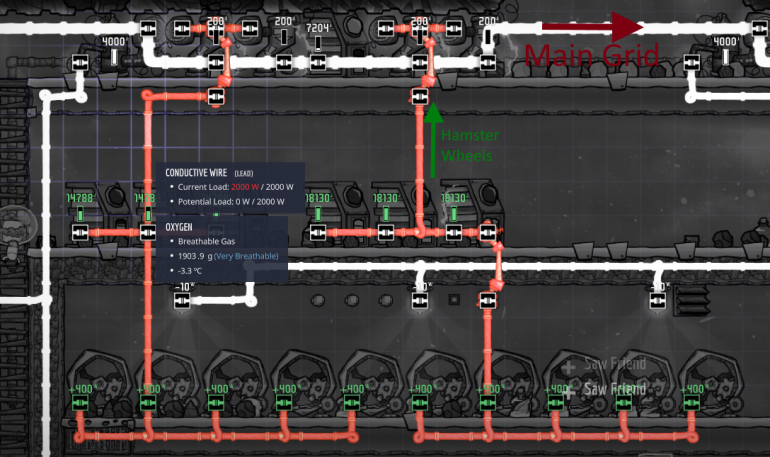Click the Current Load: 2000 W / 2000 W line

(235, 187)
